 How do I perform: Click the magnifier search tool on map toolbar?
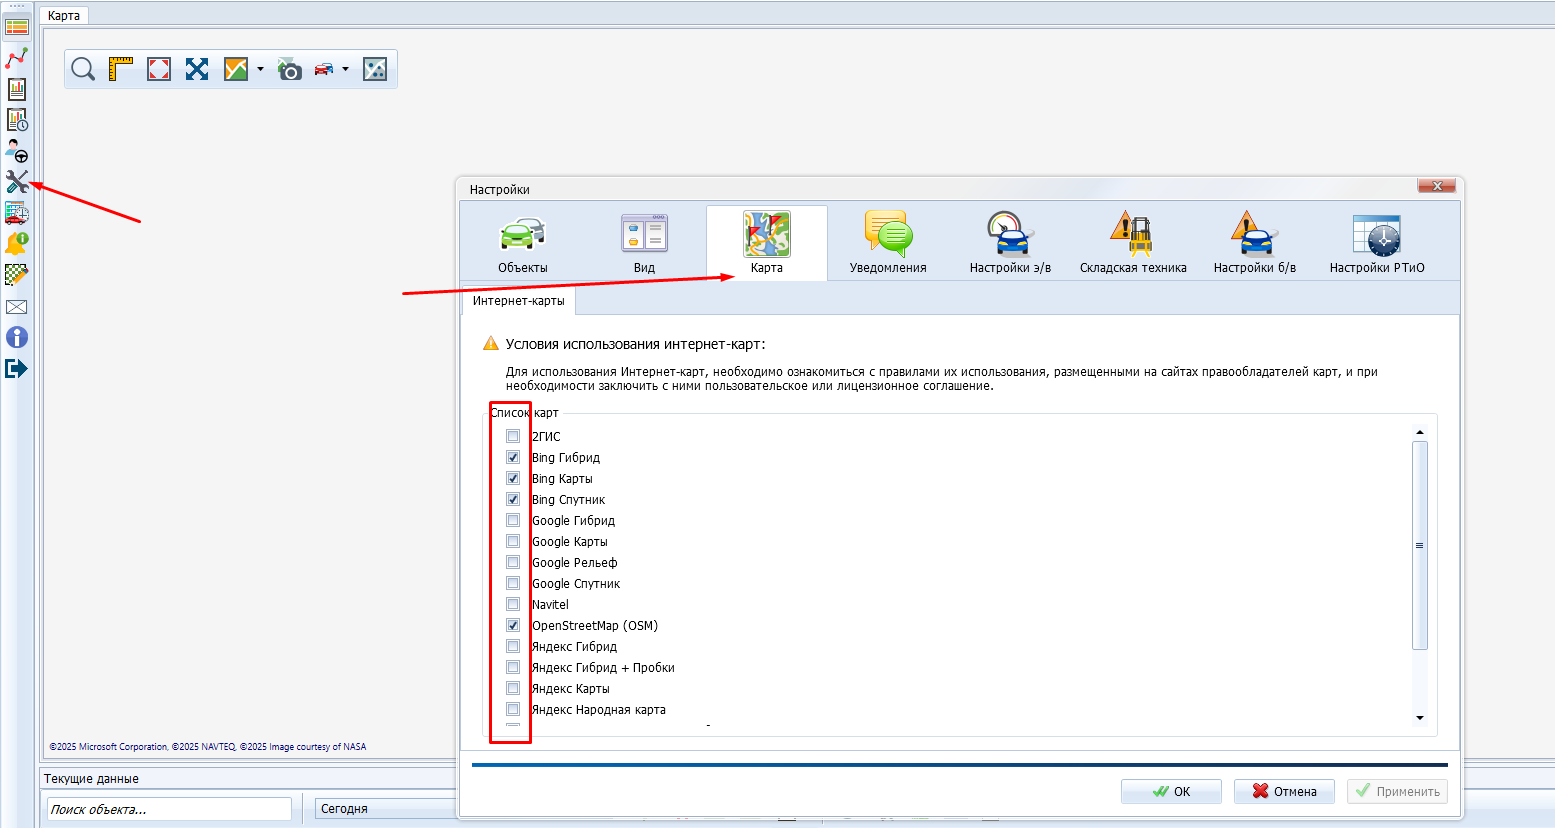pyautogui.click(x=83, y=69)
